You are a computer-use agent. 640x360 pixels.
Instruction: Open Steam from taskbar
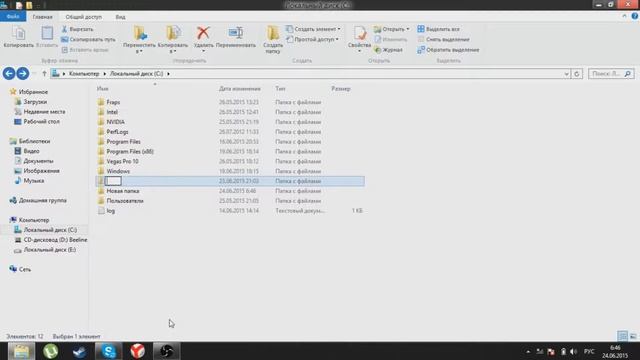pyautogui.click(x=79, y=351)
